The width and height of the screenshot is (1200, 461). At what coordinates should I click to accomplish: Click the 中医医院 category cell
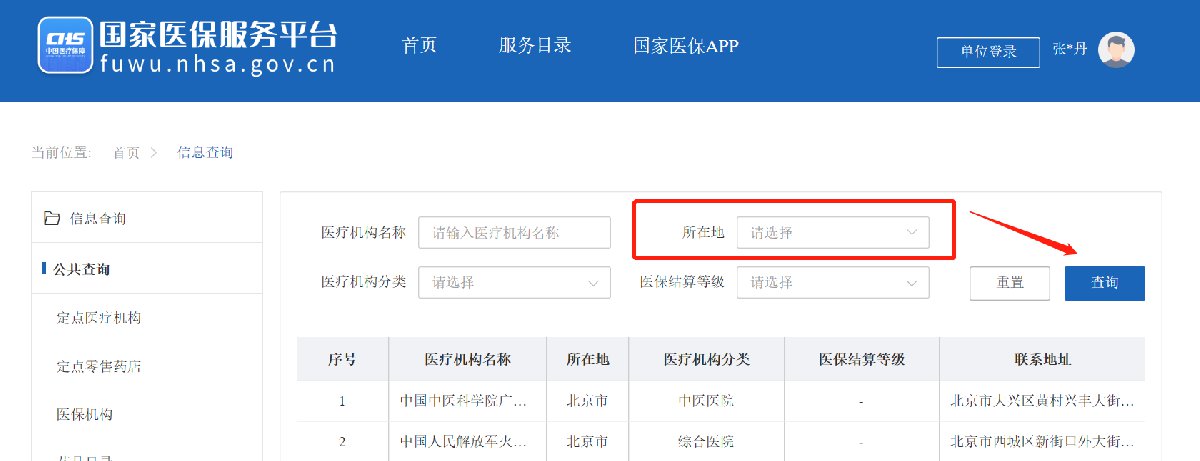(707, 401)
